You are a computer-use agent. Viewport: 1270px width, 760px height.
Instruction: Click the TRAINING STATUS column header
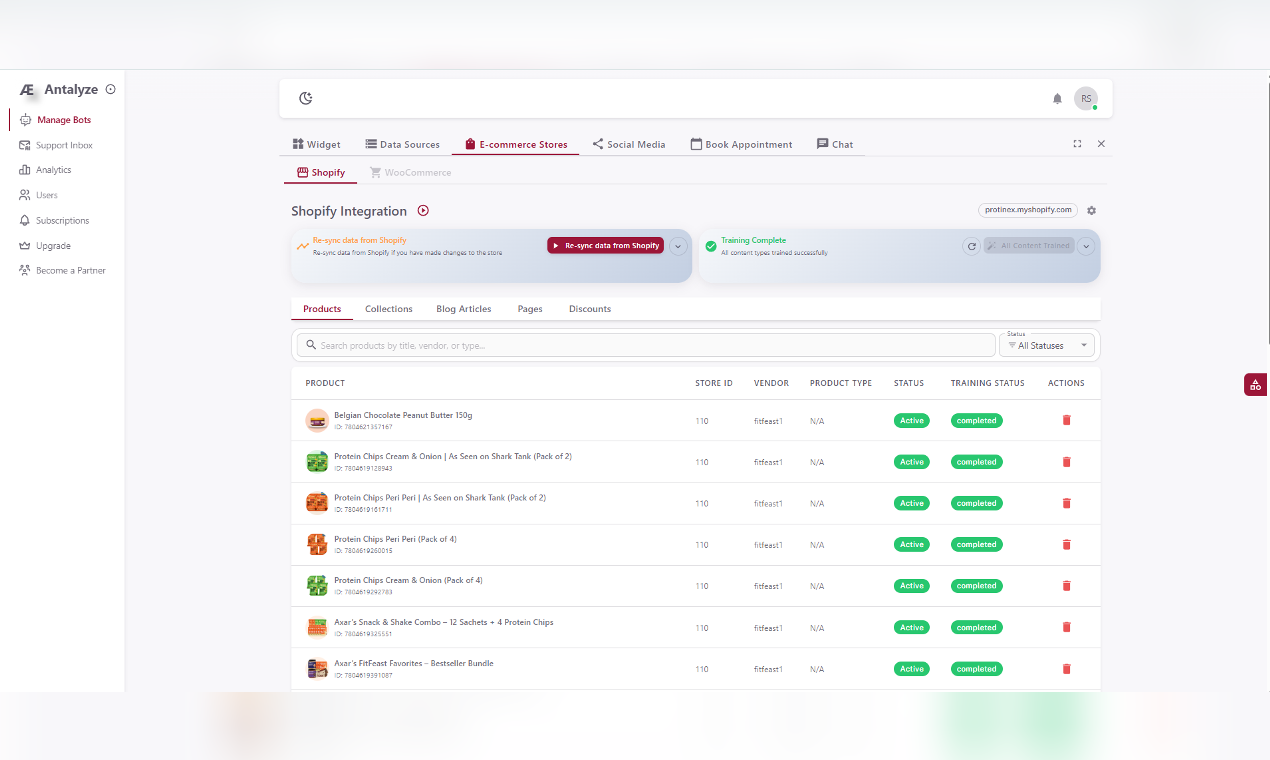click(987, 383)
